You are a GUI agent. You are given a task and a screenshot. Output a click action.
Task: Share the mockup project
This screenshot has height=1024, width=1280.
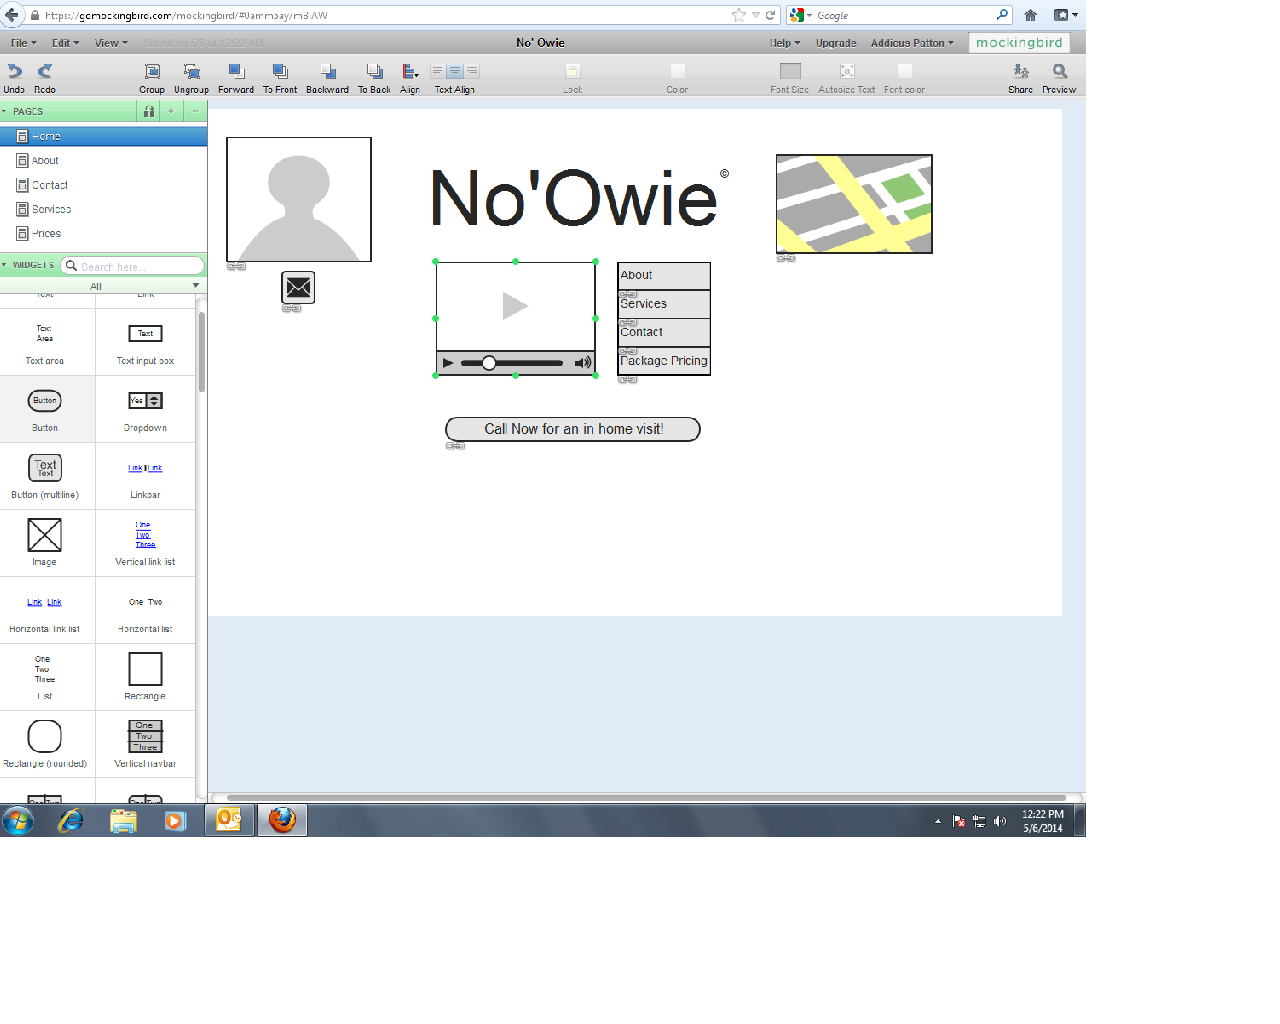[1020, 78]
